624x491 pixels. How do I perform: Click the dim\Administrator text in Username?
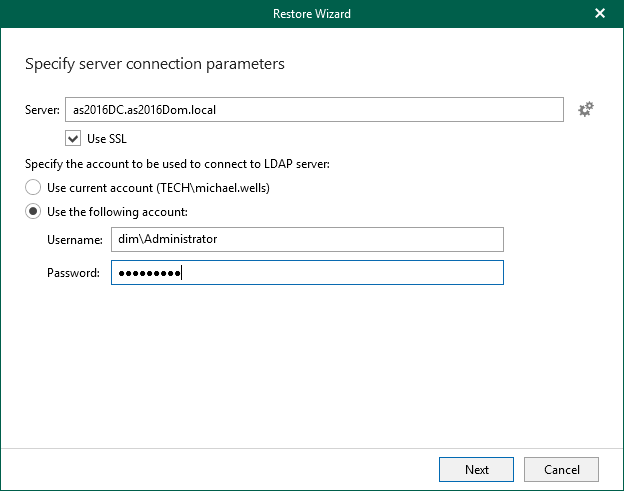click(x=167, y=239)
